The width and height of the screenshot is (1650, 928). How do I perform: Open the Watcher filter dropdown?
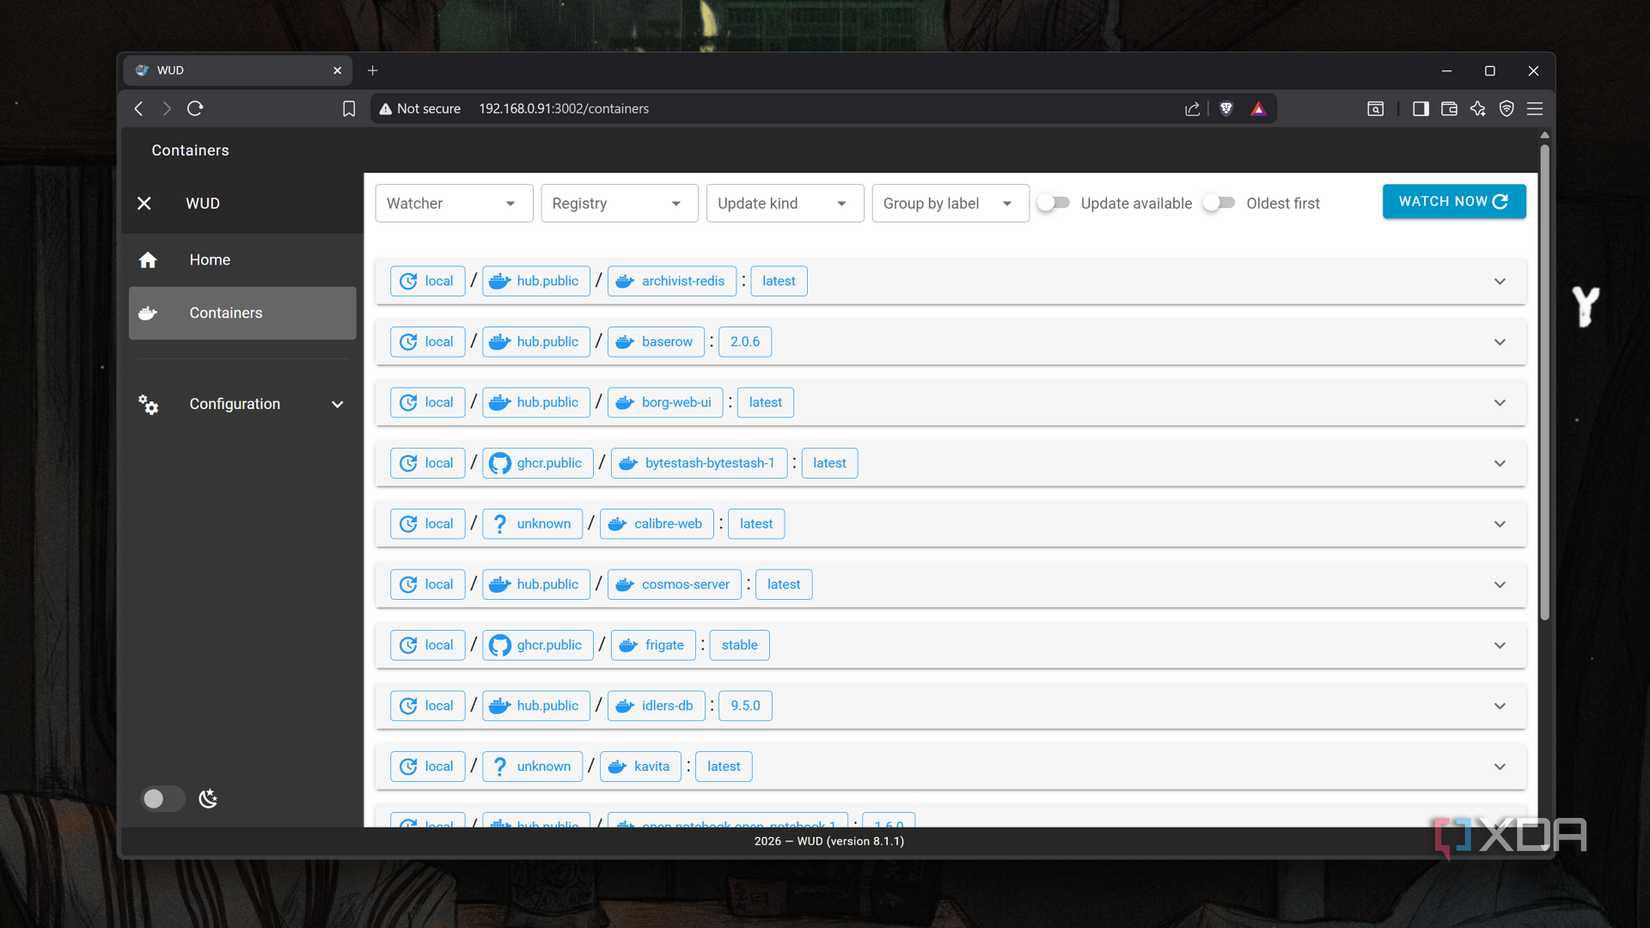tap(453, 203)
